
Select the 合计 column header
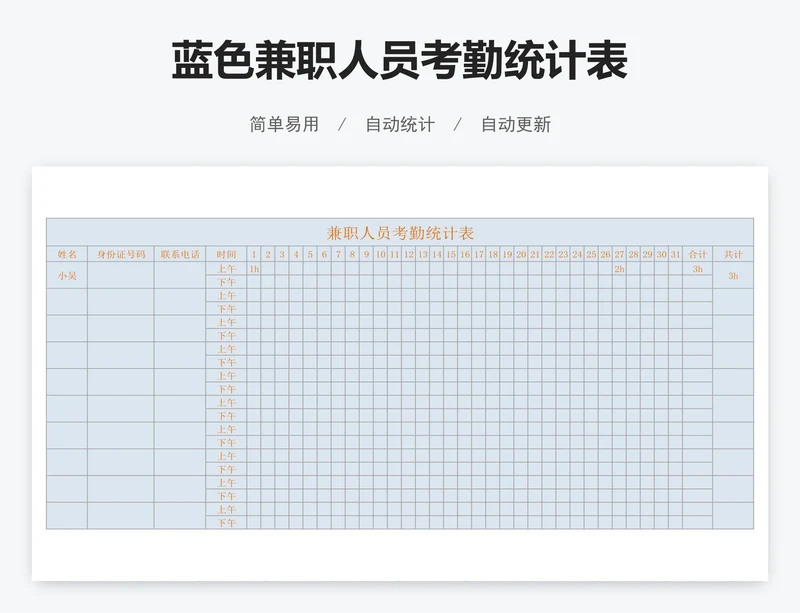pos(697,254)
